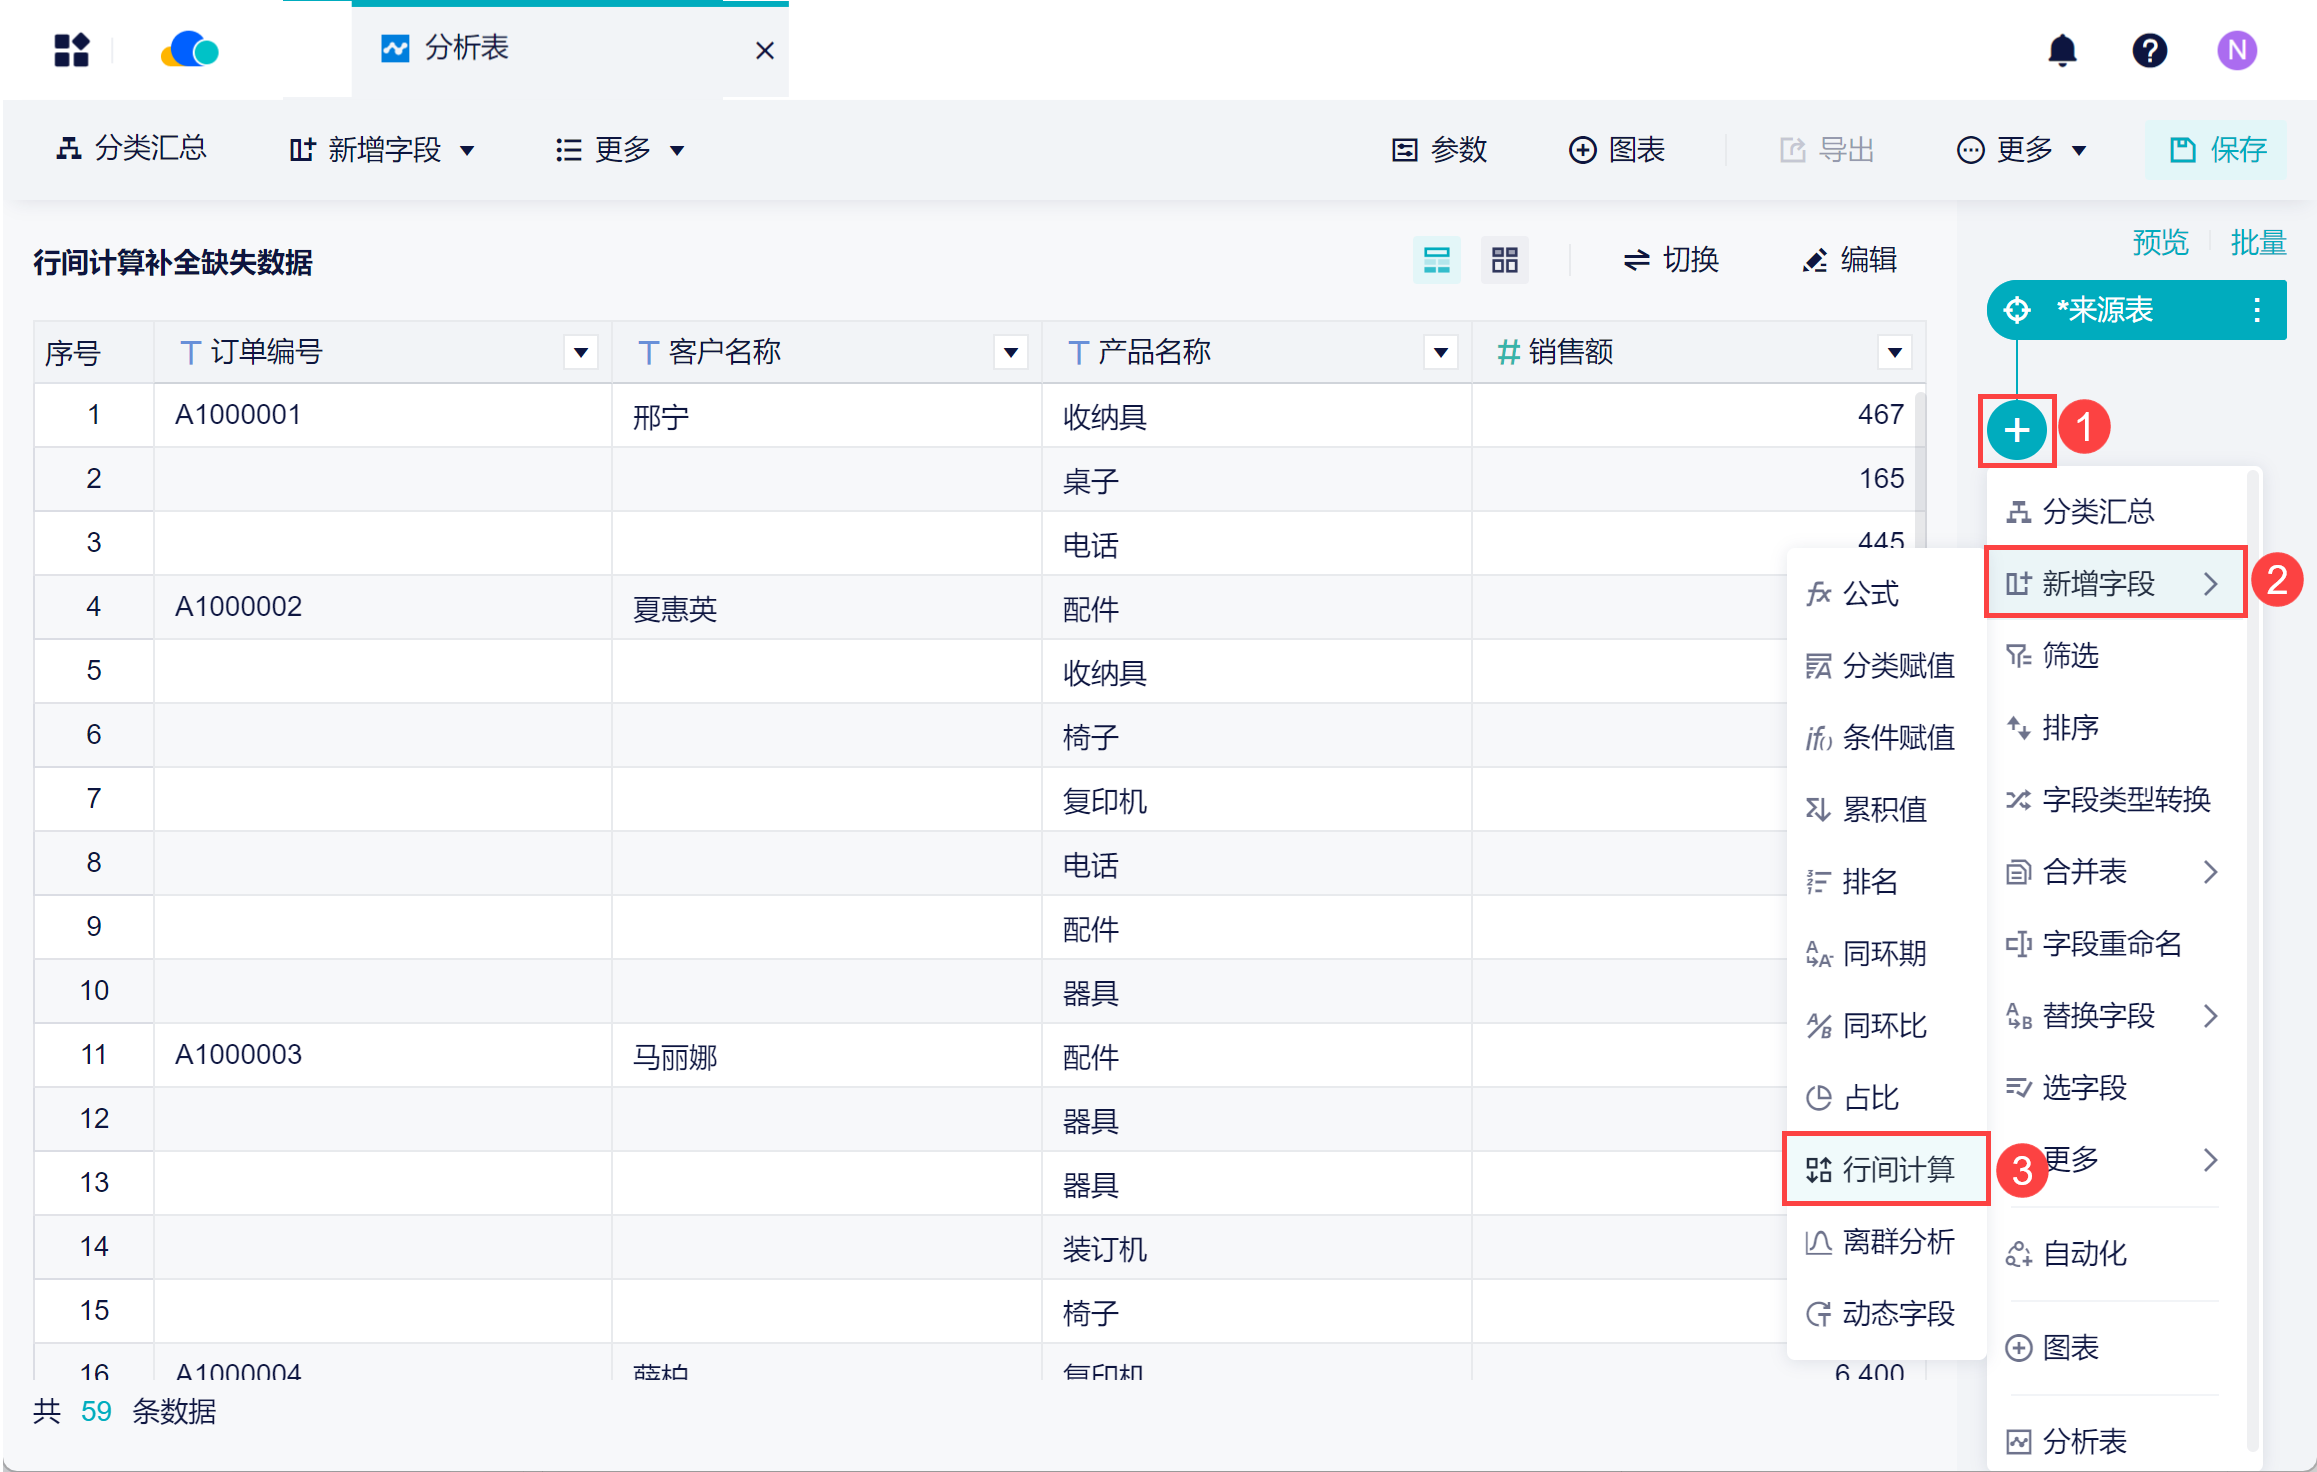
Task: Click the 编辑 pencil button
Action: click(x=1850, y=261)
